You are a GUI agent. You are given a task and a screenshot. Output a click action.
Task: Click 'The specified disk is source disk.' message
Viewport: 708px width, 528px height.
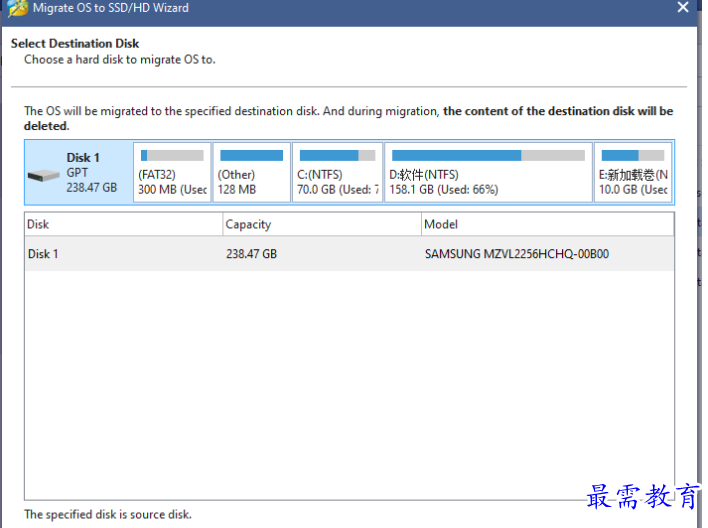pyautogui.click(x=108, y=514)
